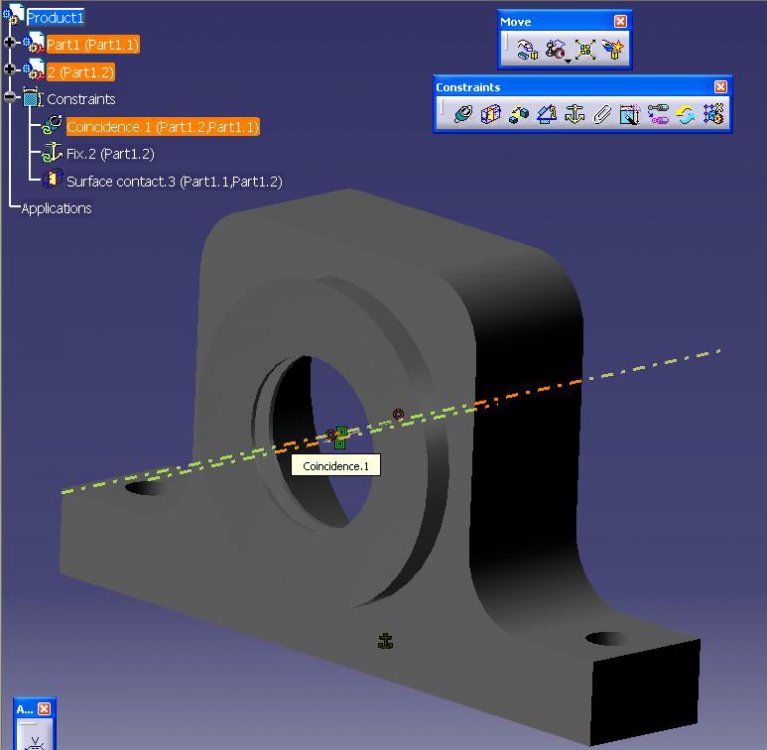Select the Offset Constraint tool
The image size is (767, 750).
tap(519, 114)
